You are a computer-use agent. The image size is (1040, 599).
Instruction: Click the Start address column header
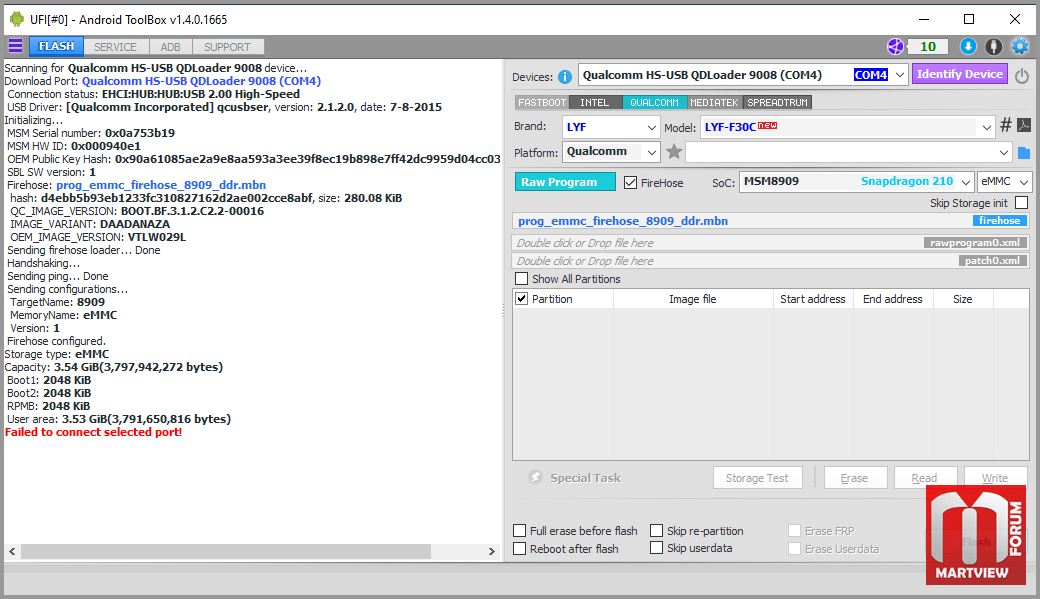[x=812, y=299]
